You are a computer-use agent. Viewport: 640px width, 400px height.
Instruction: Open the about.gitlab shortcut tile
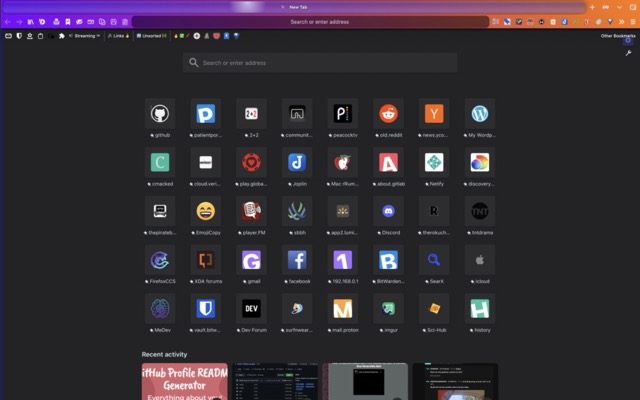[388, 162]
